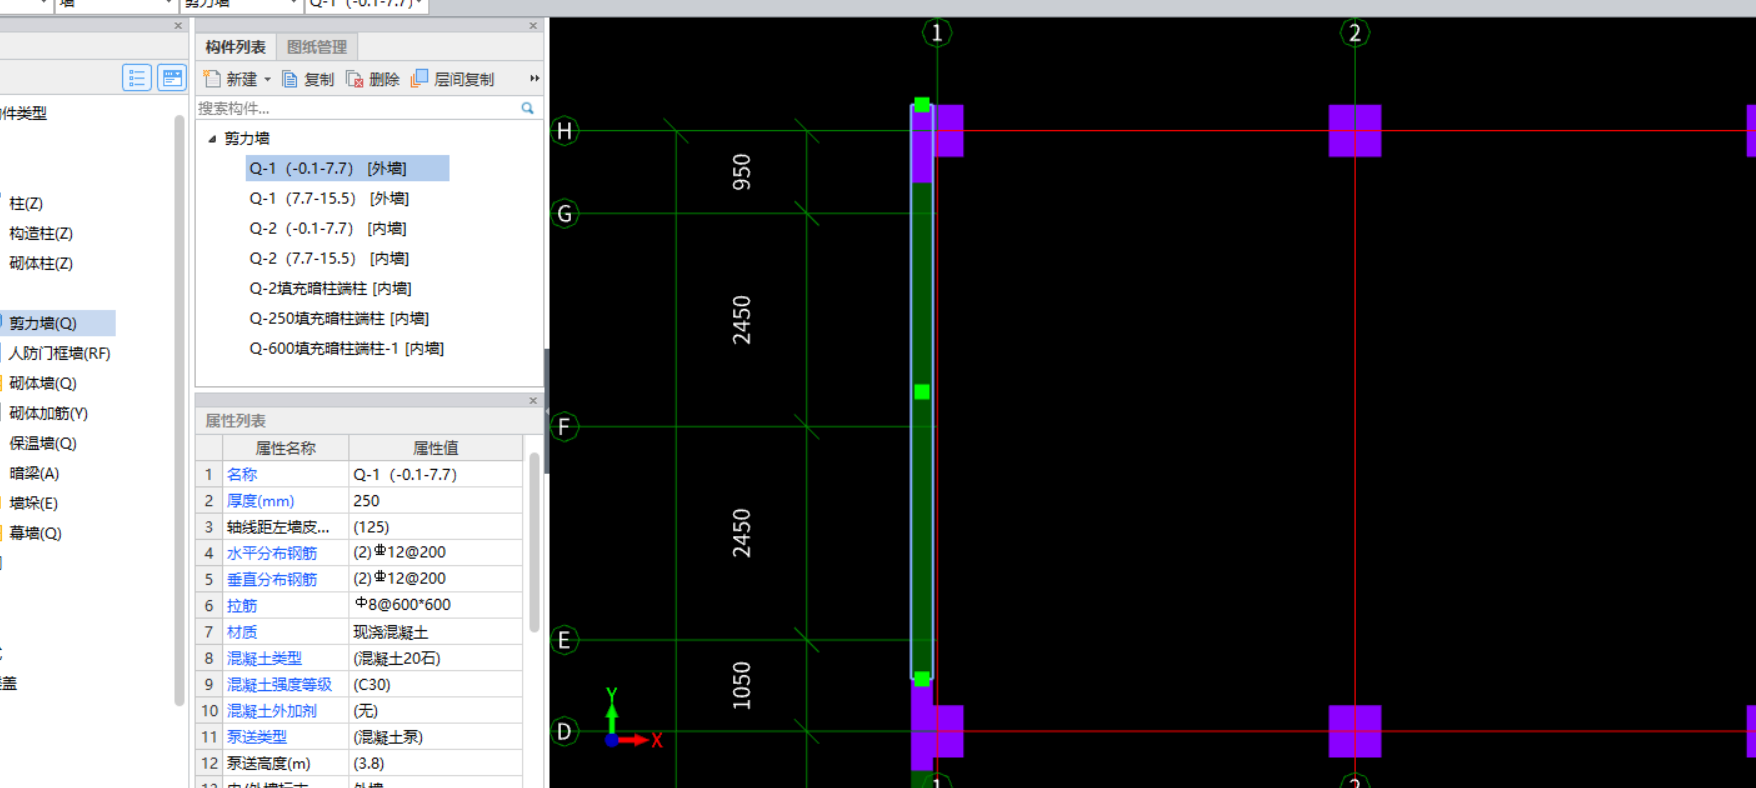Switch left panel to panel view icon

(x=172, y=78)
